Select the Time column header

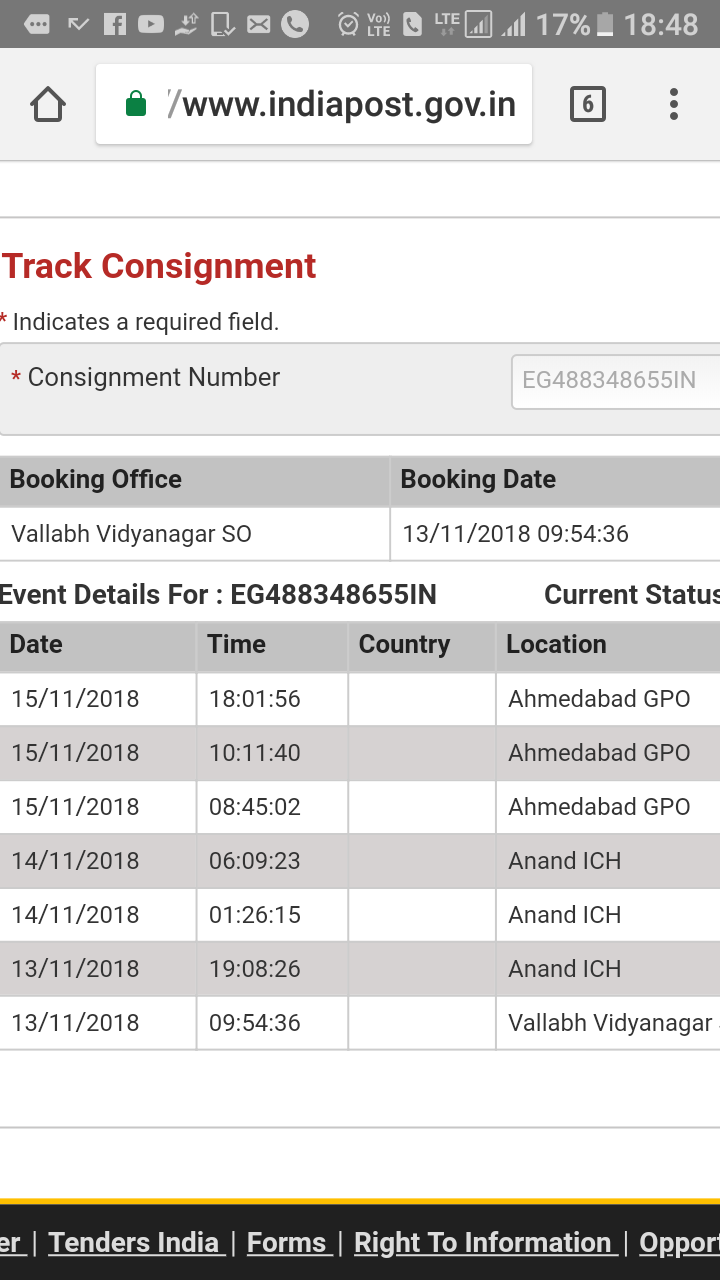tap(236, 644)
